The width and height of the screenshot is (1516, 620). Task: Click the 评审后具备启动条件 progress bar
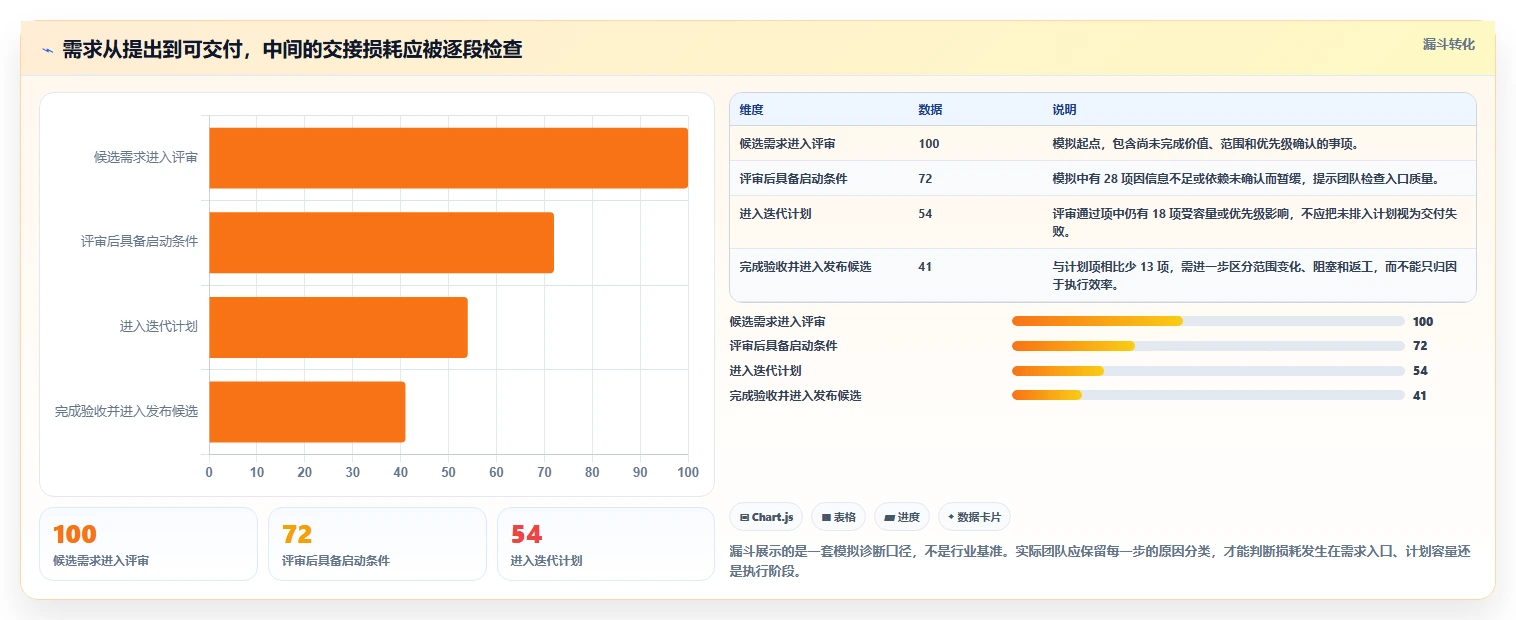coord(1208,346)
